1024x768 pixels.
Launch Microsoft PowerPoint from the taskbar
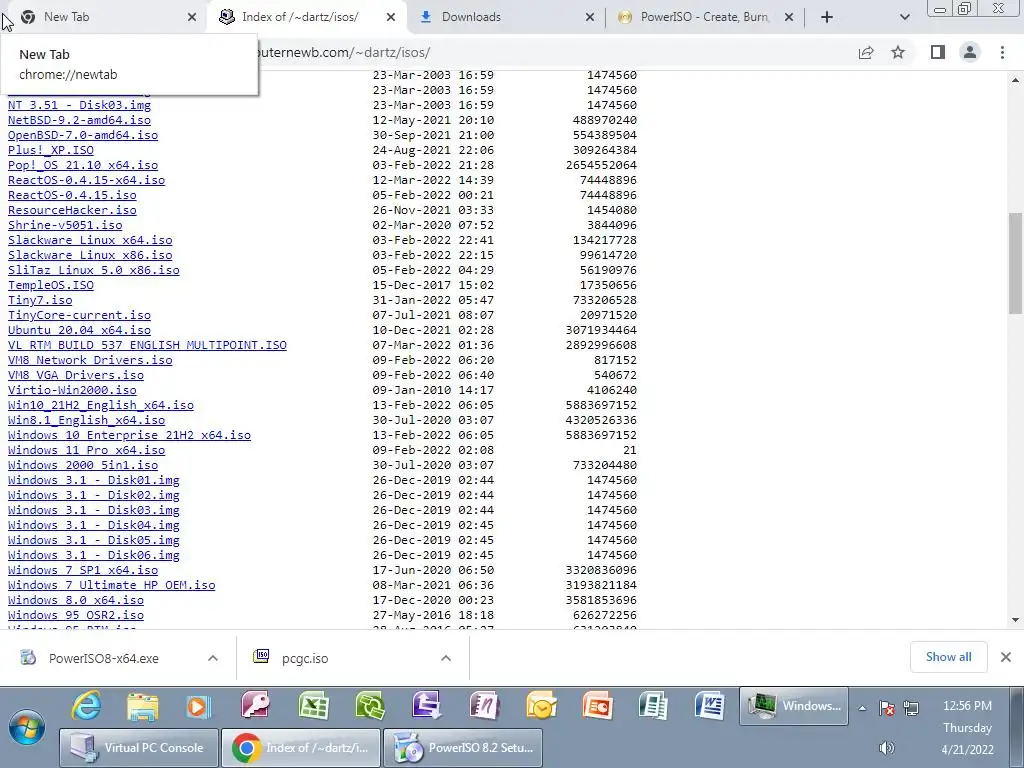pos(598,706)
